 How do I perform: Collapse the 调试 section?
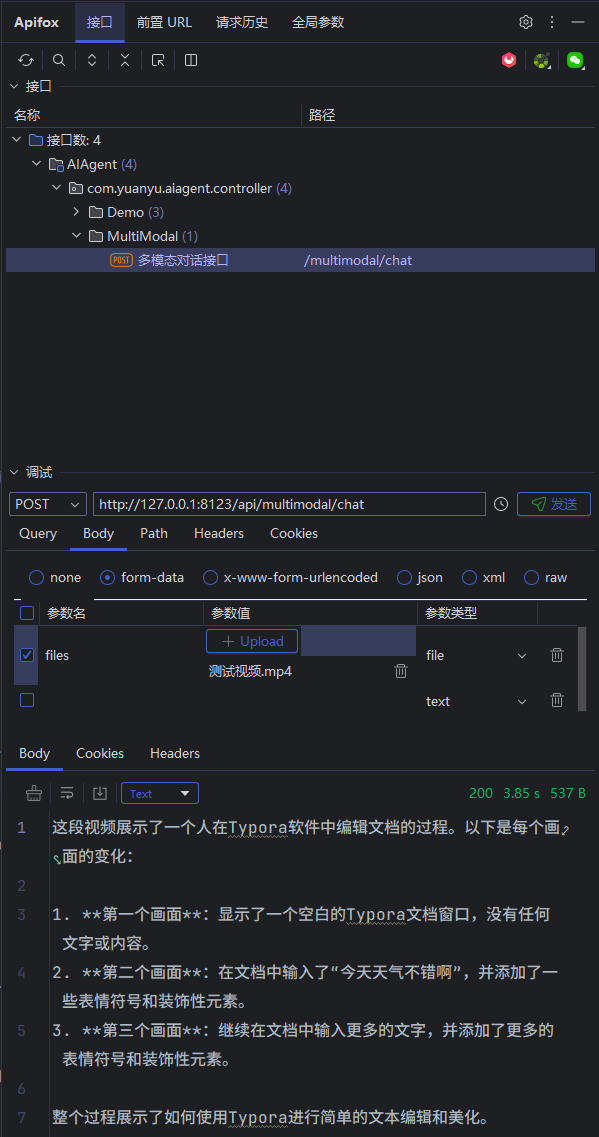15,472
